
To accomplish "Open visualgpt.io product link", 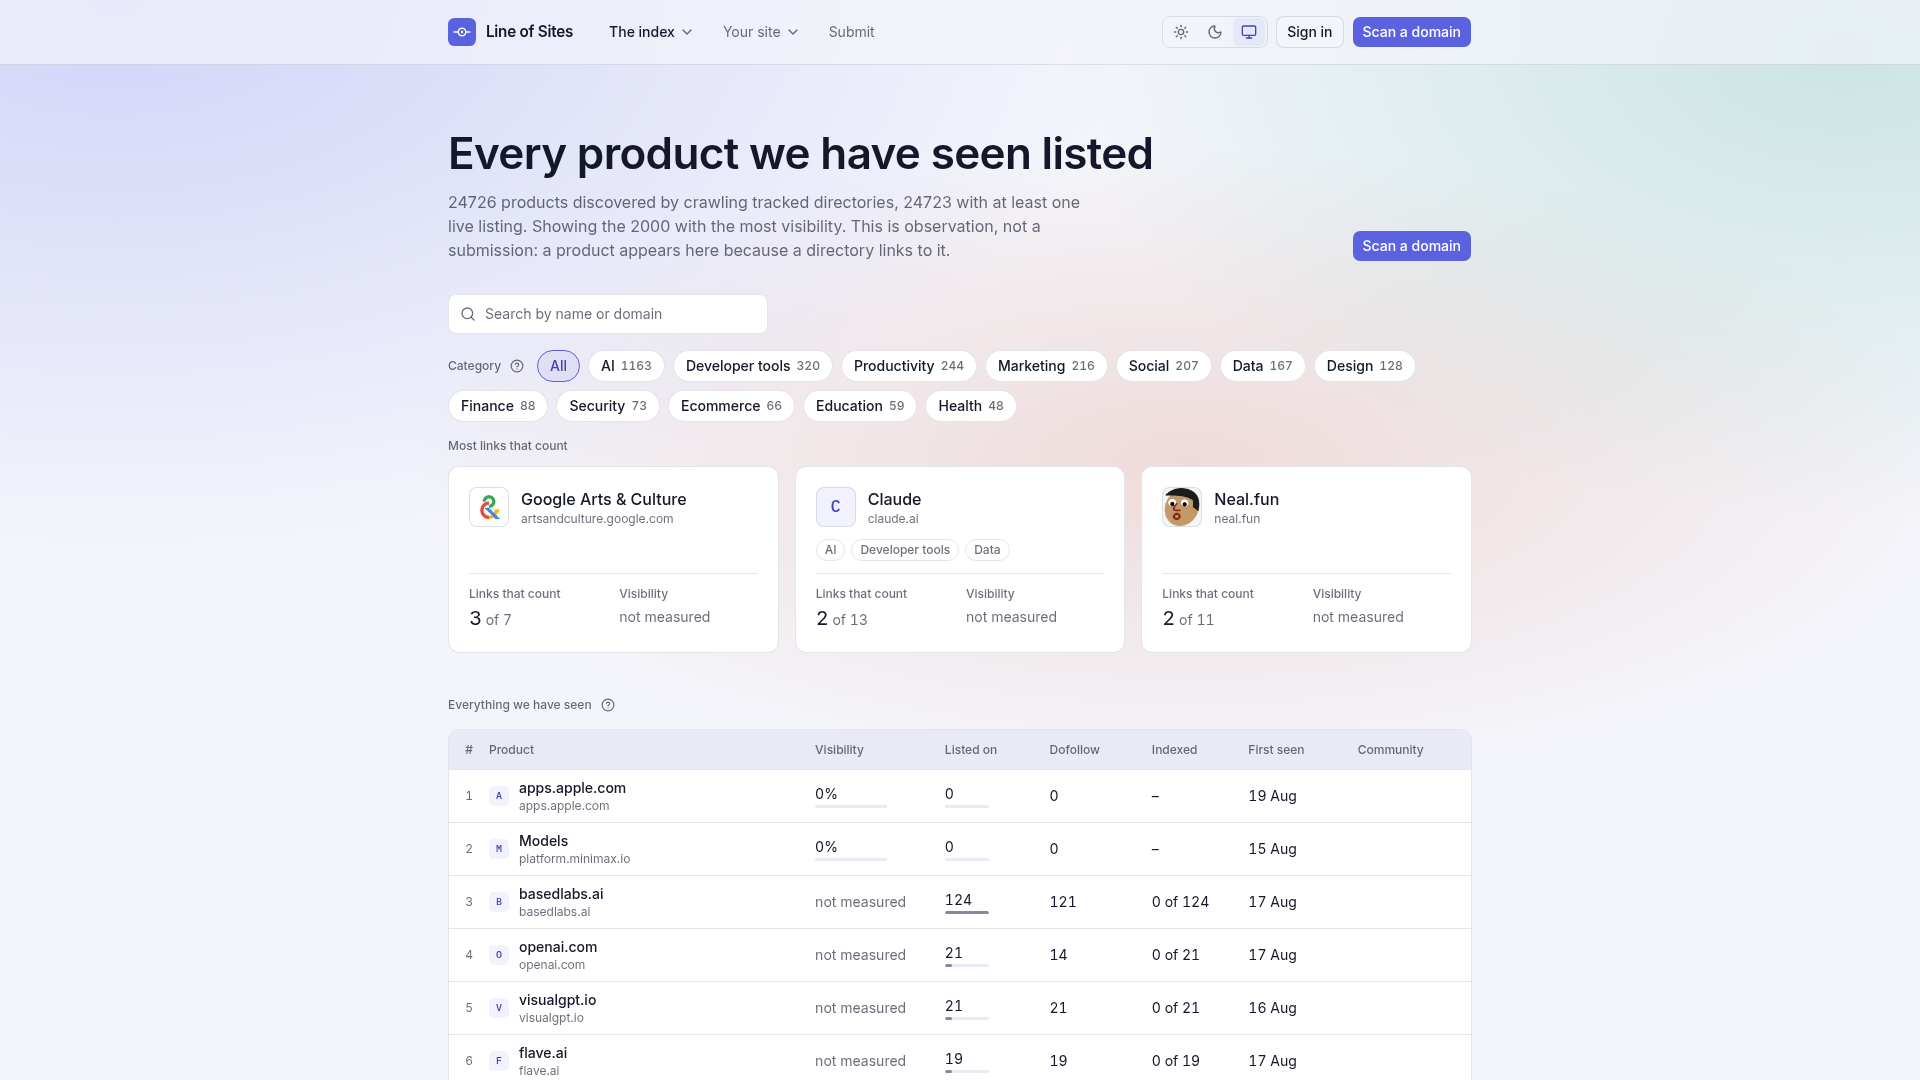I will click(557, 1000).
